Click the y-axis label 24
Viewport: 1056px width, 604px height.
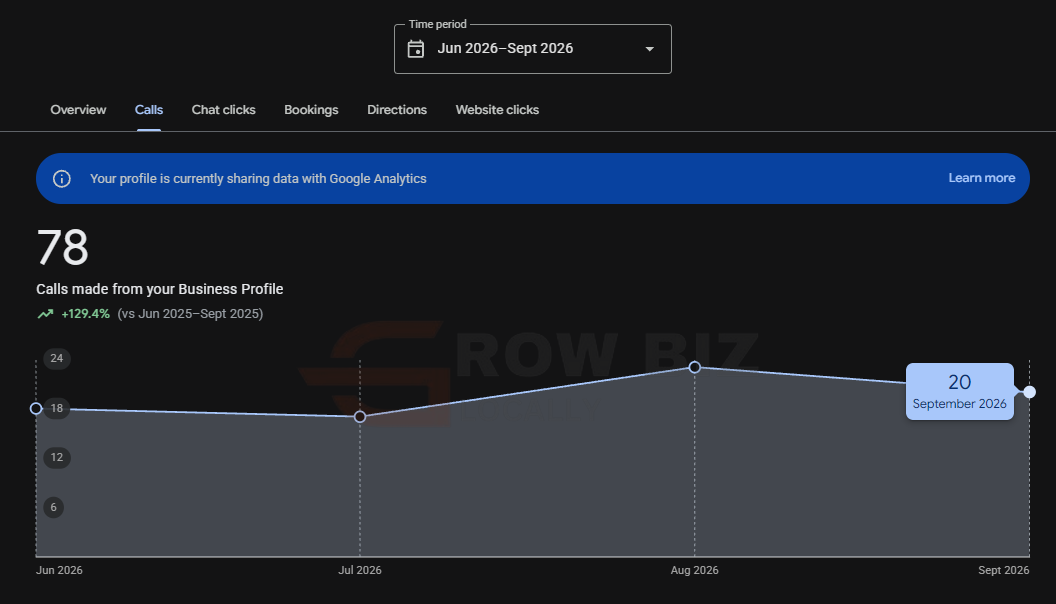click(57, 358)
